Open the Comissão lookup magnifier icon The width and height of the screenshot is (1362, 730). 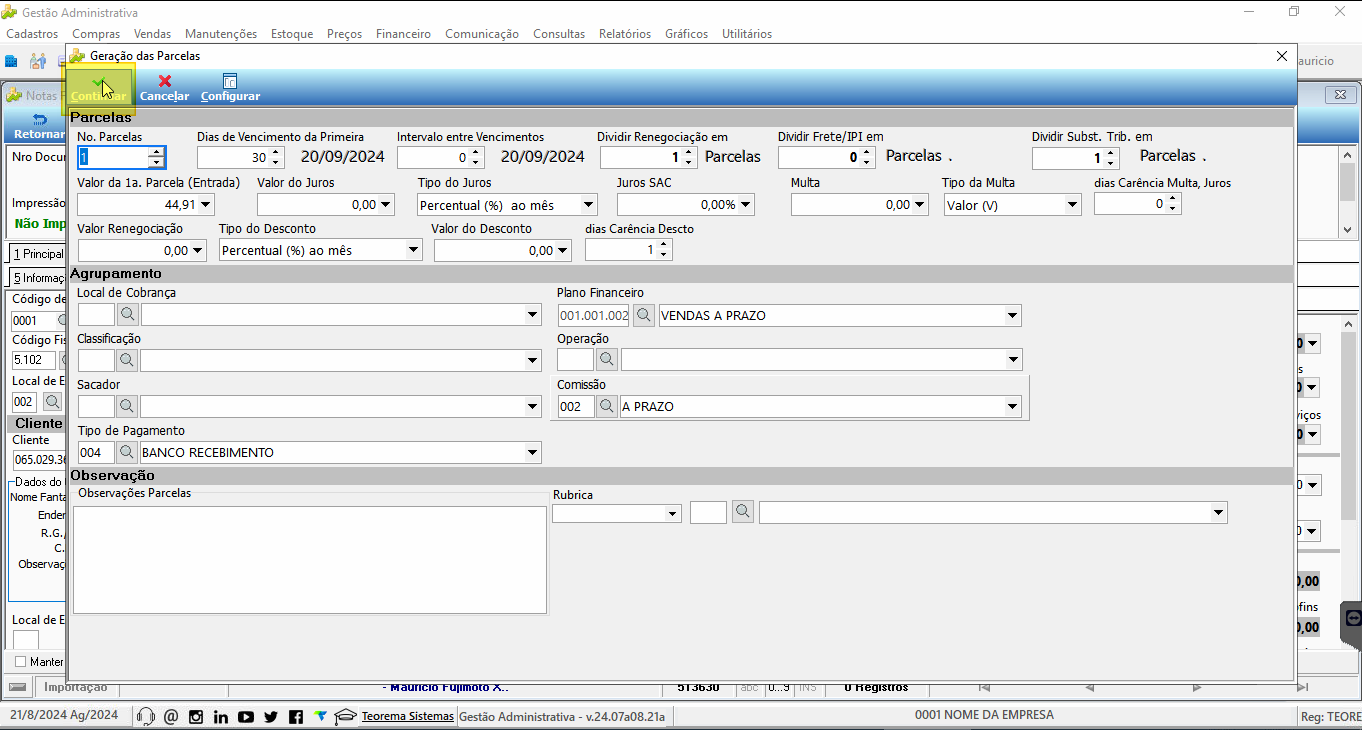(607, 407)
